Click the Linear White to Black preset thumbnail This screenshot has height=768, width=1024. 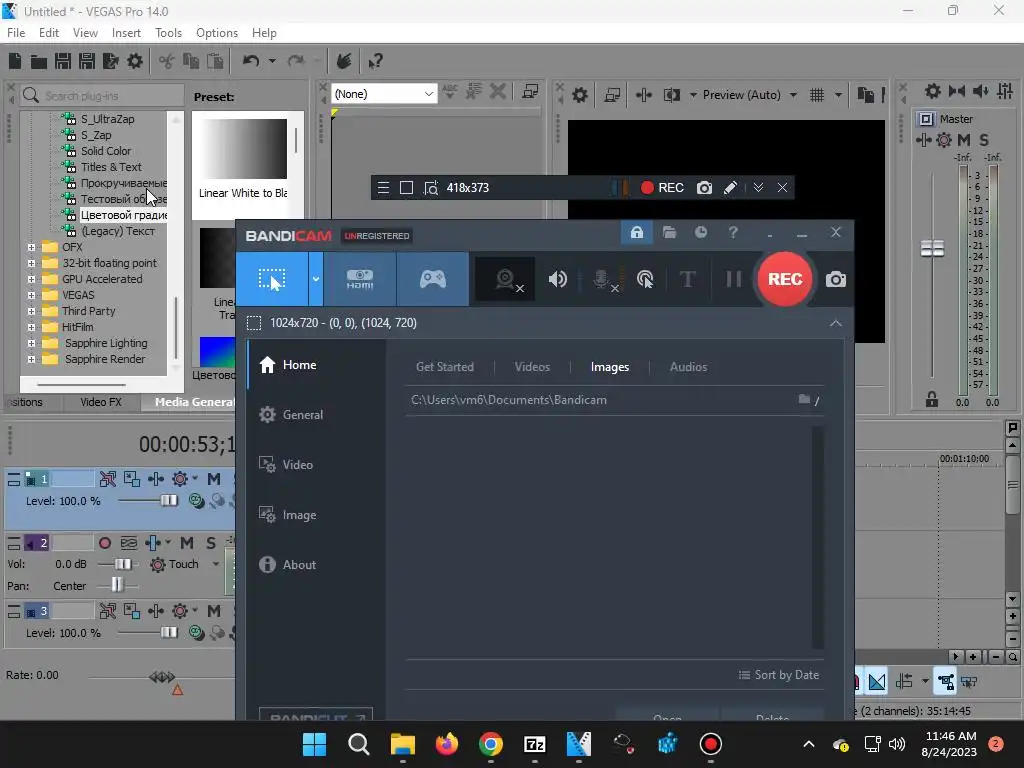tap(243, 150)
